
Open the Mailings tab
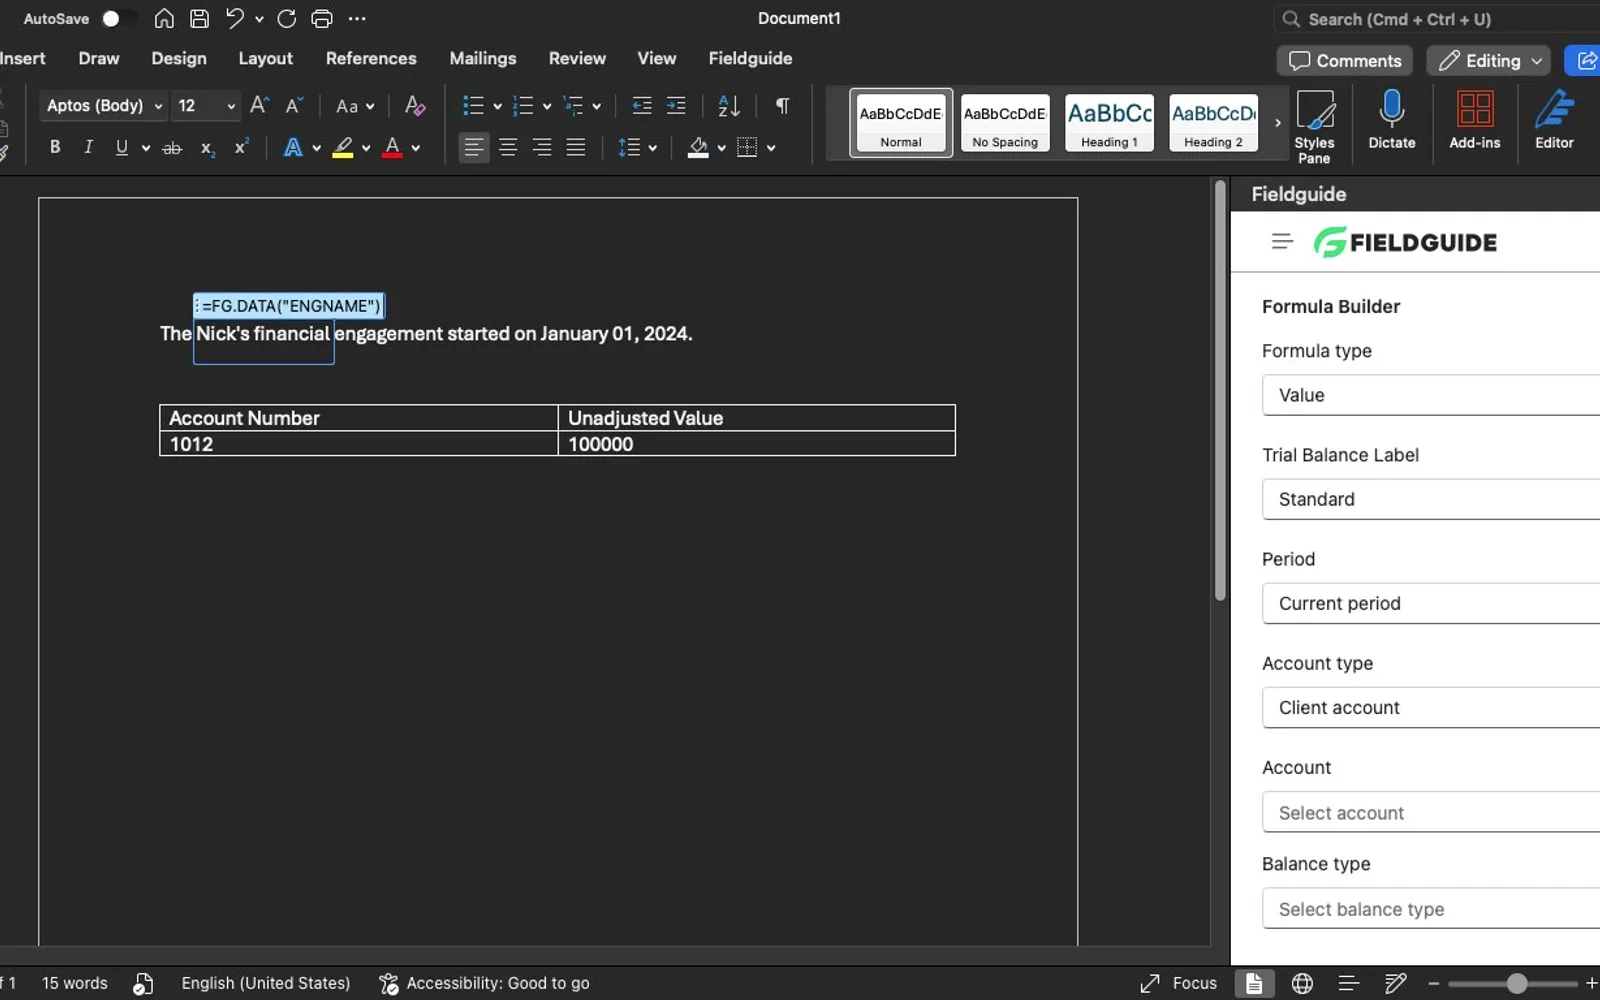tap(483, 58)
